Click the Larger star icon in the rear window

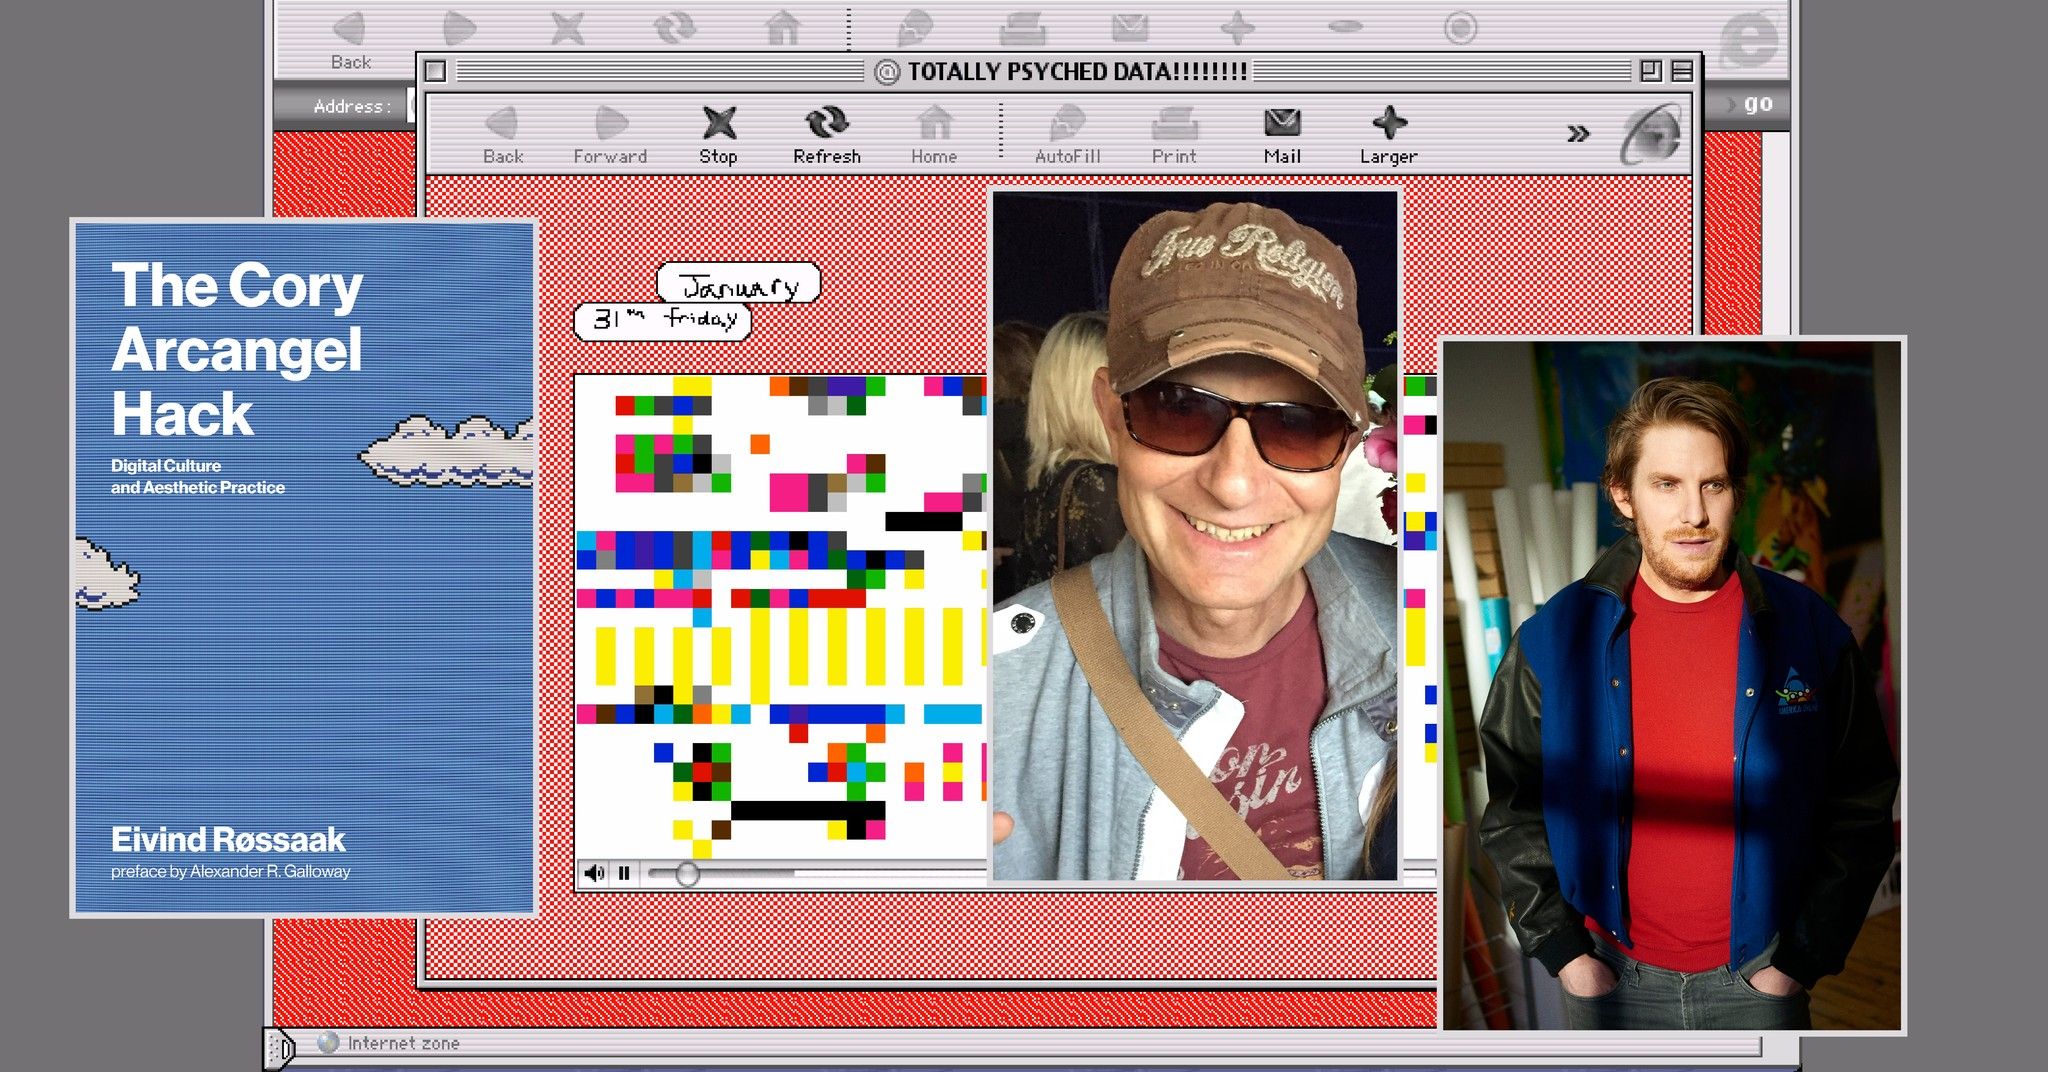(1237, 29)
